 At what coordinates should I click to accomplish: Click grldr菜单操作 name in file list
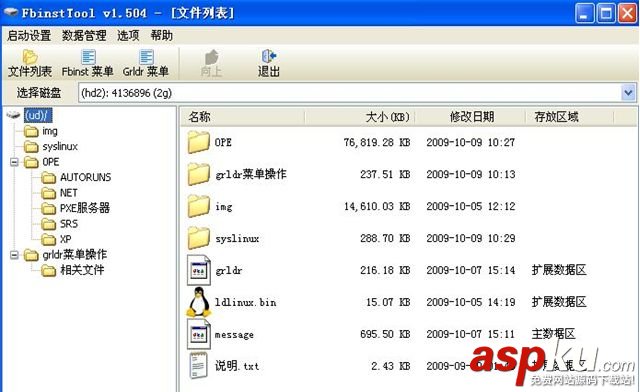coord(251,174)
